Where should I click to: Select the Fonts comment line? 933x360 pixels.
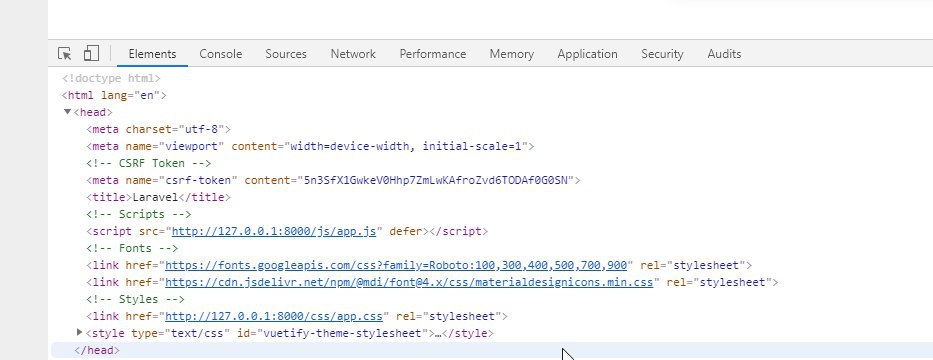pyautogui.click(x=132, y=248)
